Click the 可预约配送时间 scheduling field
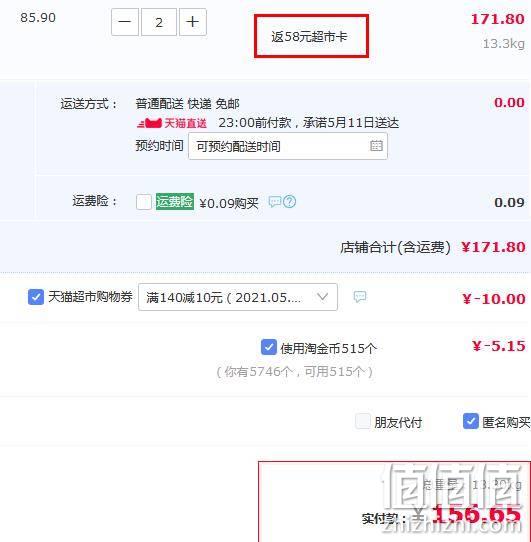The height and width of the screenshot is (542, 531). click(288, 147)
